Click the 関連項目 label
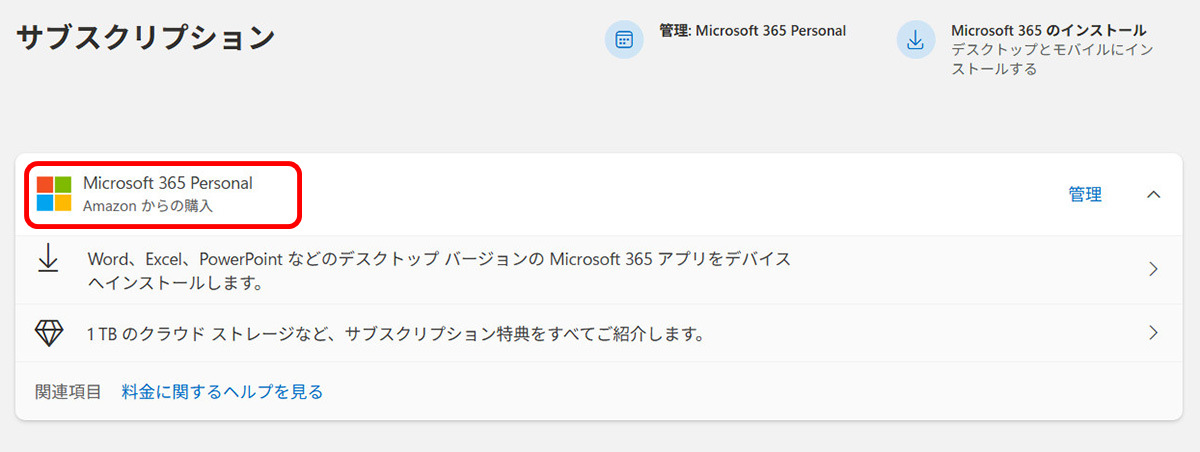Screen dimensions: 1200x452 coord(68,392)
